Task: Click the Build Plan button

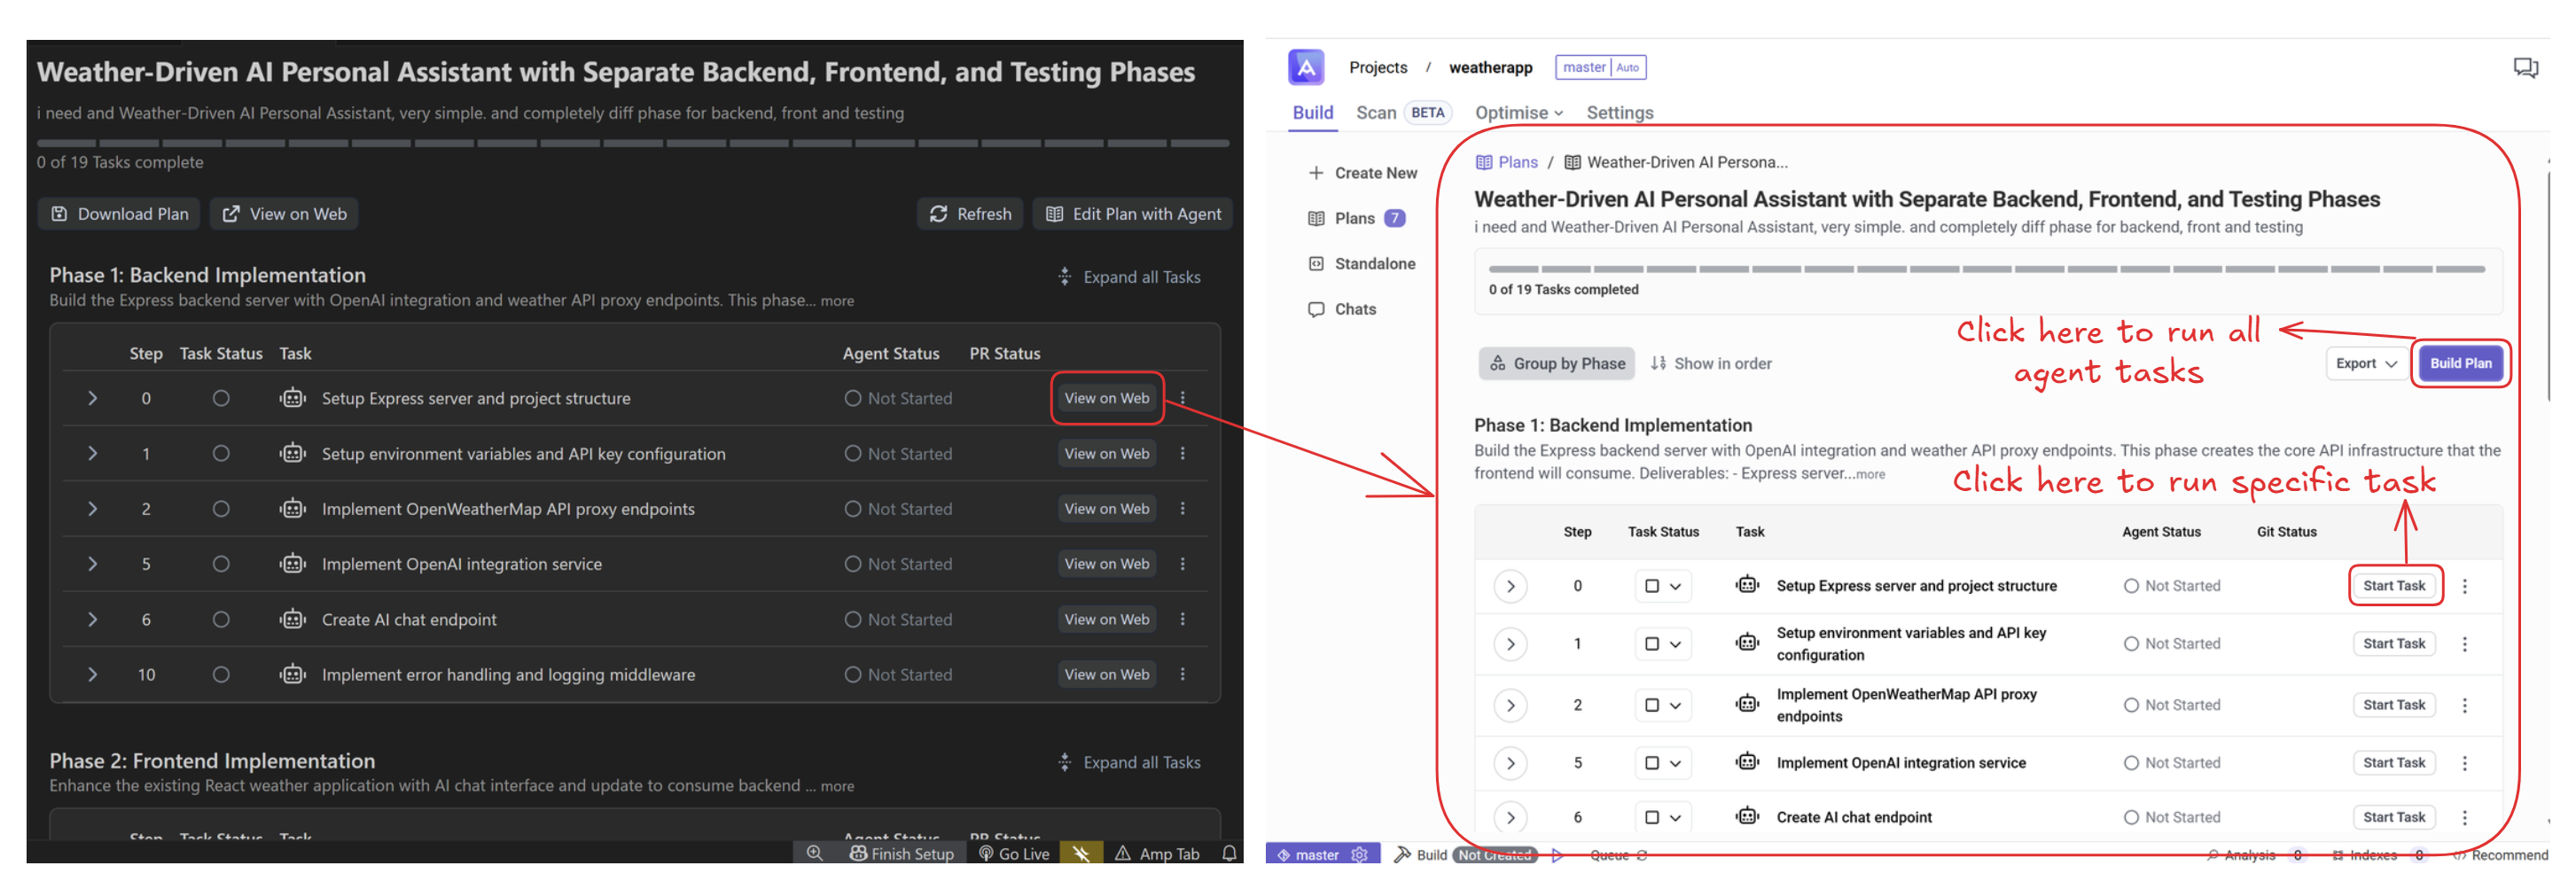Action: (x=2460, y=364)
